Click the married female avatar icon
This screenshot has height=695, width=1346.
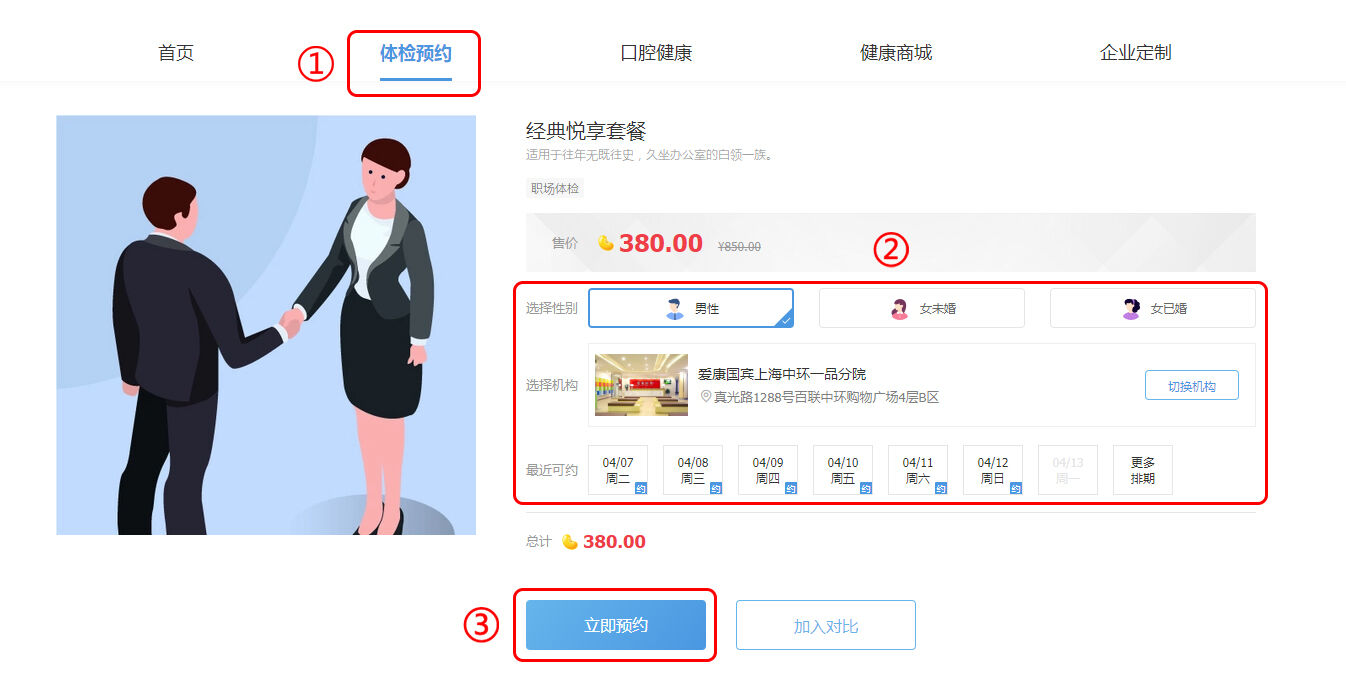1131,309
